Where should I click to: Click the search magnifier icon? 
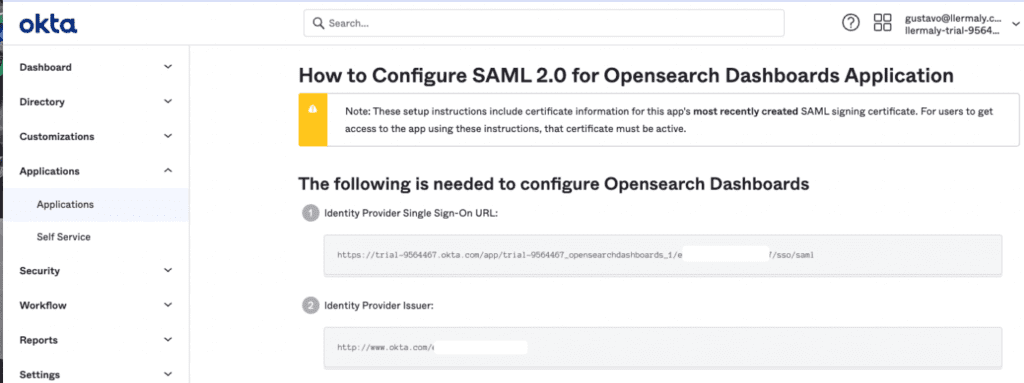pyautogui.click(x=319, y=24)
